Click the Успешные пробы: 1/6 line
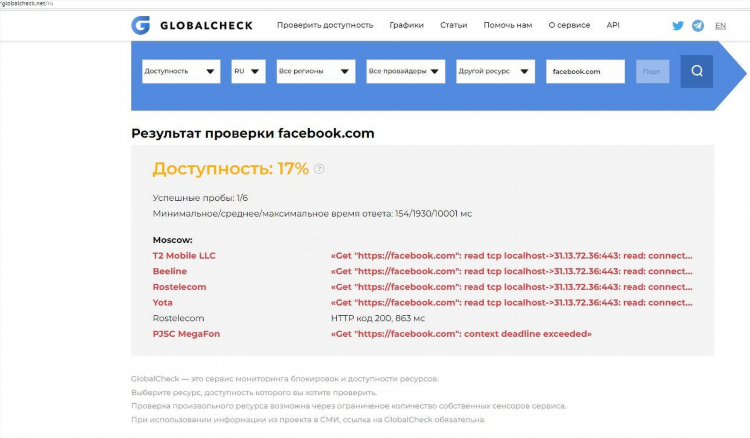The image size is (750, 438). [200, 198]
